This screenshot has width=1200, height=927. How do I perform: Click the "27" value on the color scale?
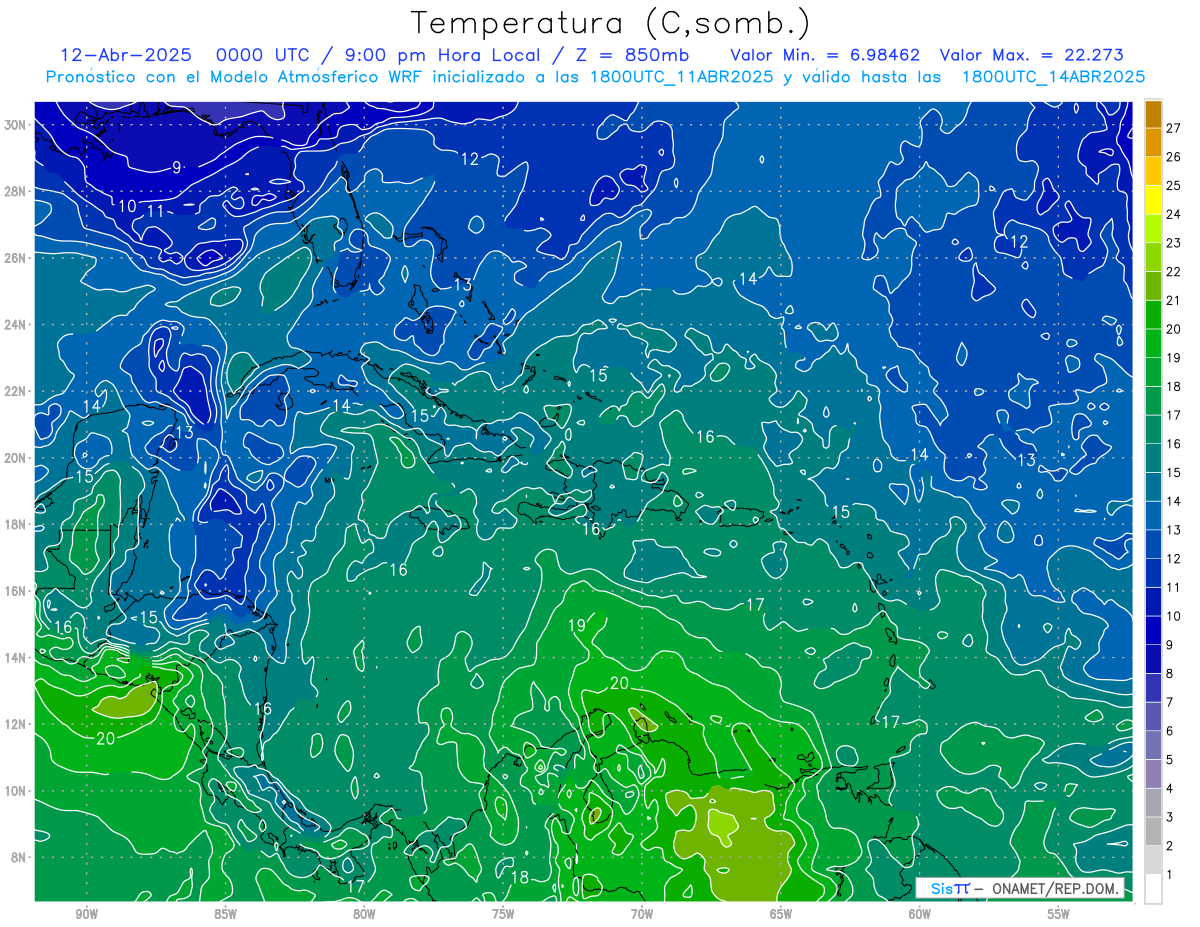coord(1173,127)
